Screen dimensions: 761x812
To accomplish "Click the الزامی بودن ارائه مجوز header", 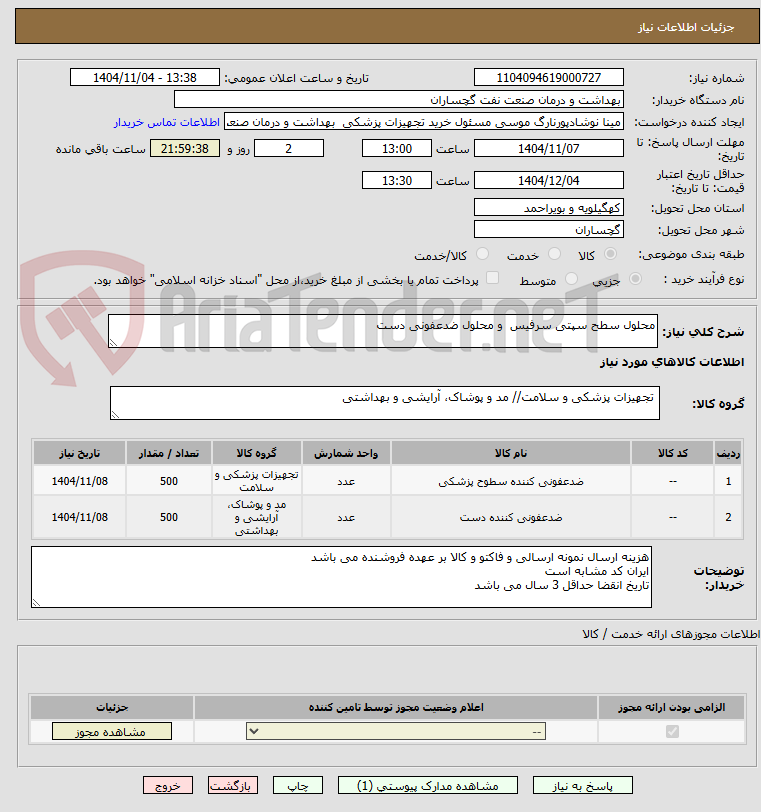I will pos(671,707).
